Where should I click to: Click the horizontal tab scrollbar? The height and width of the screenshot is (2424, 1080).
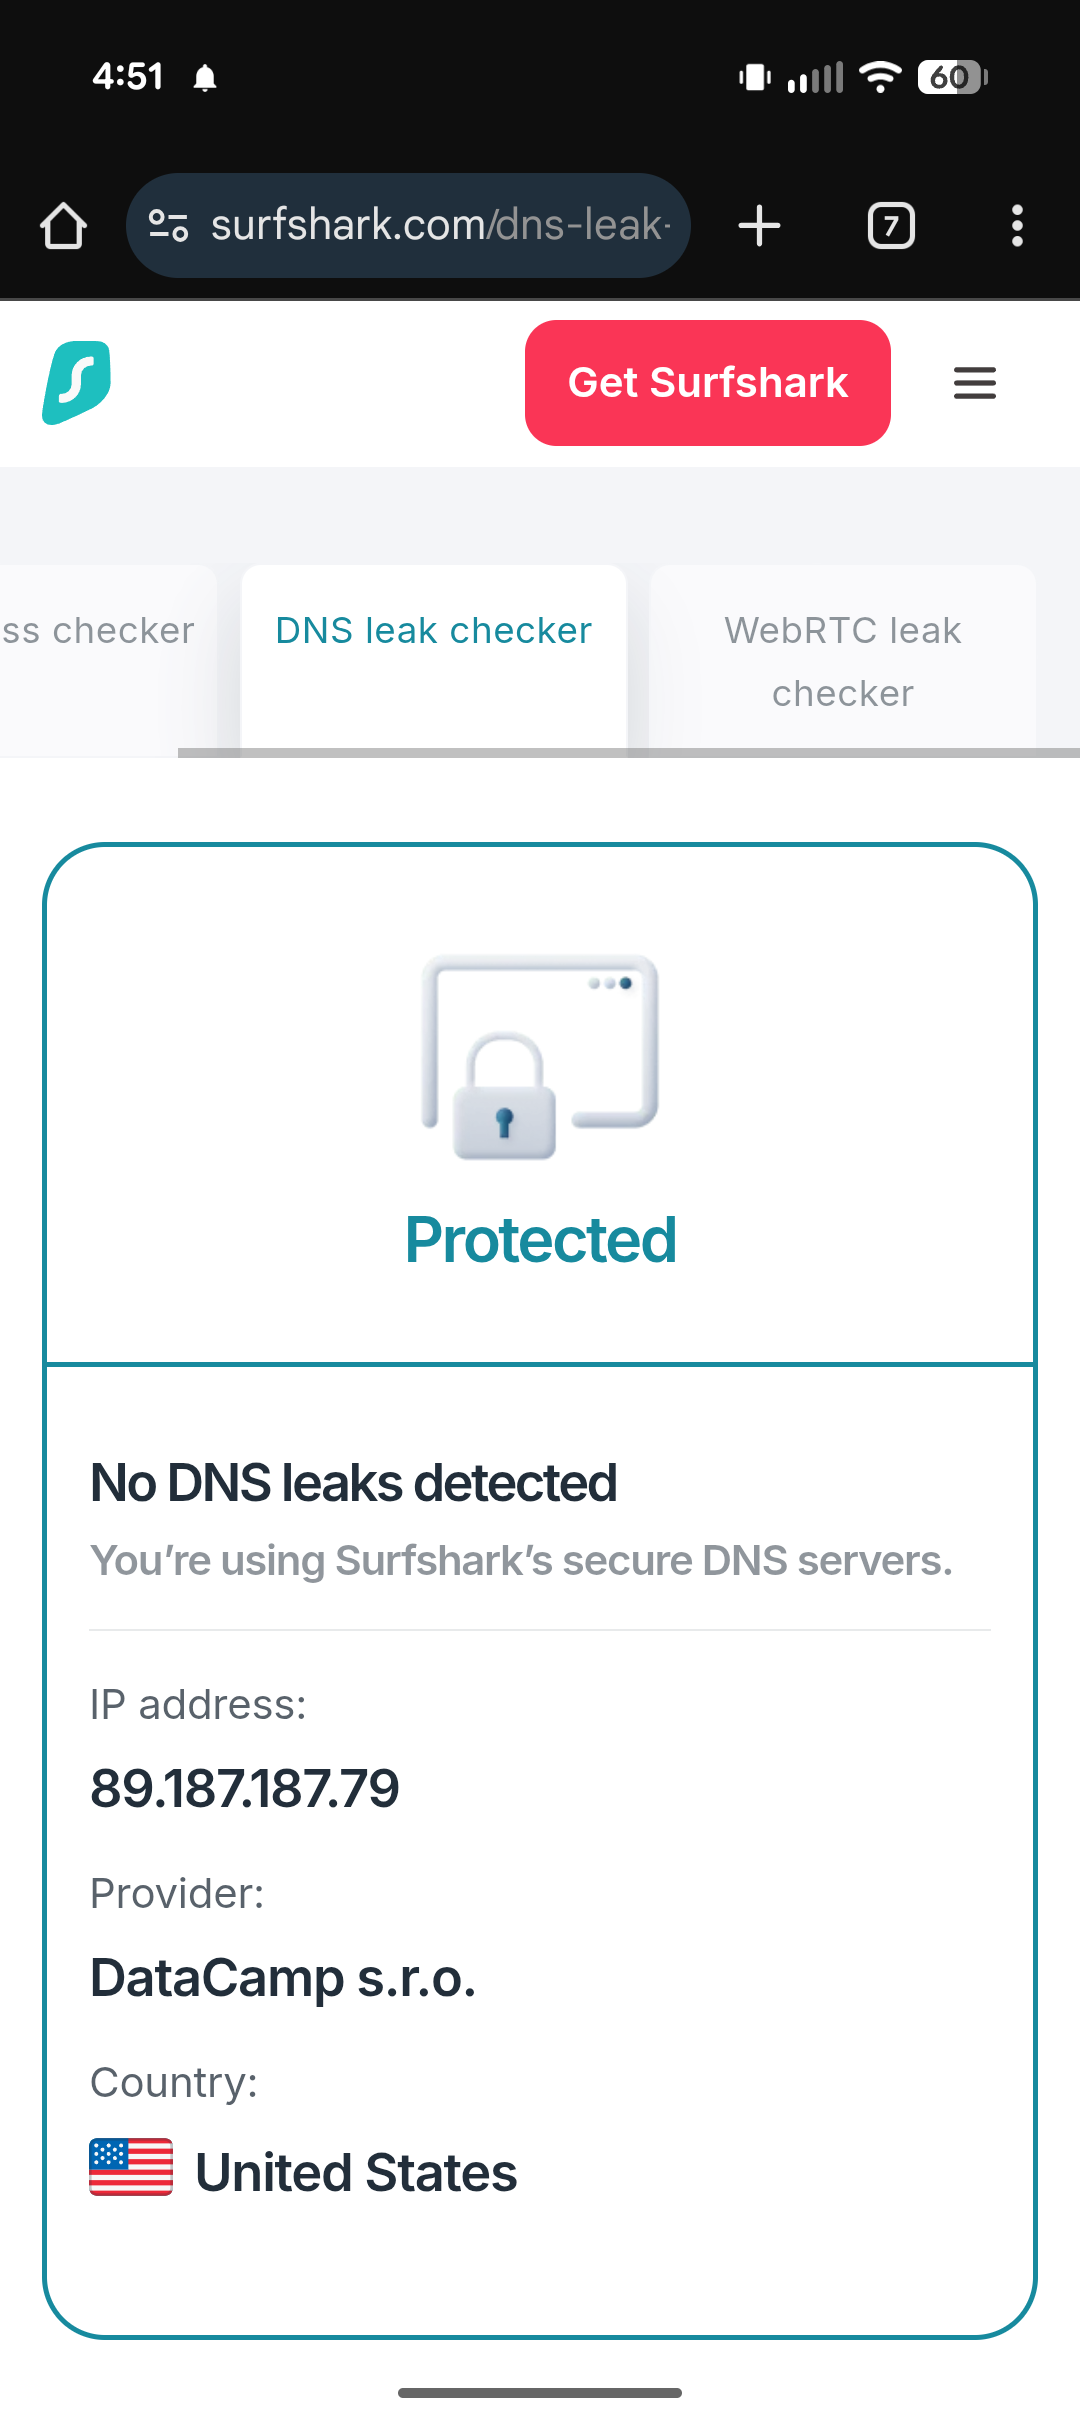(628, 753)
